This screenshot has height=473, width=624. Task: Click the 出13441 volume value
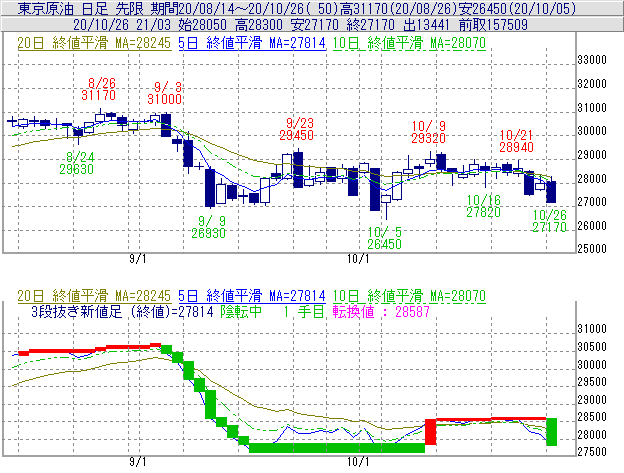pyautogui.click(x=427, y=25)
